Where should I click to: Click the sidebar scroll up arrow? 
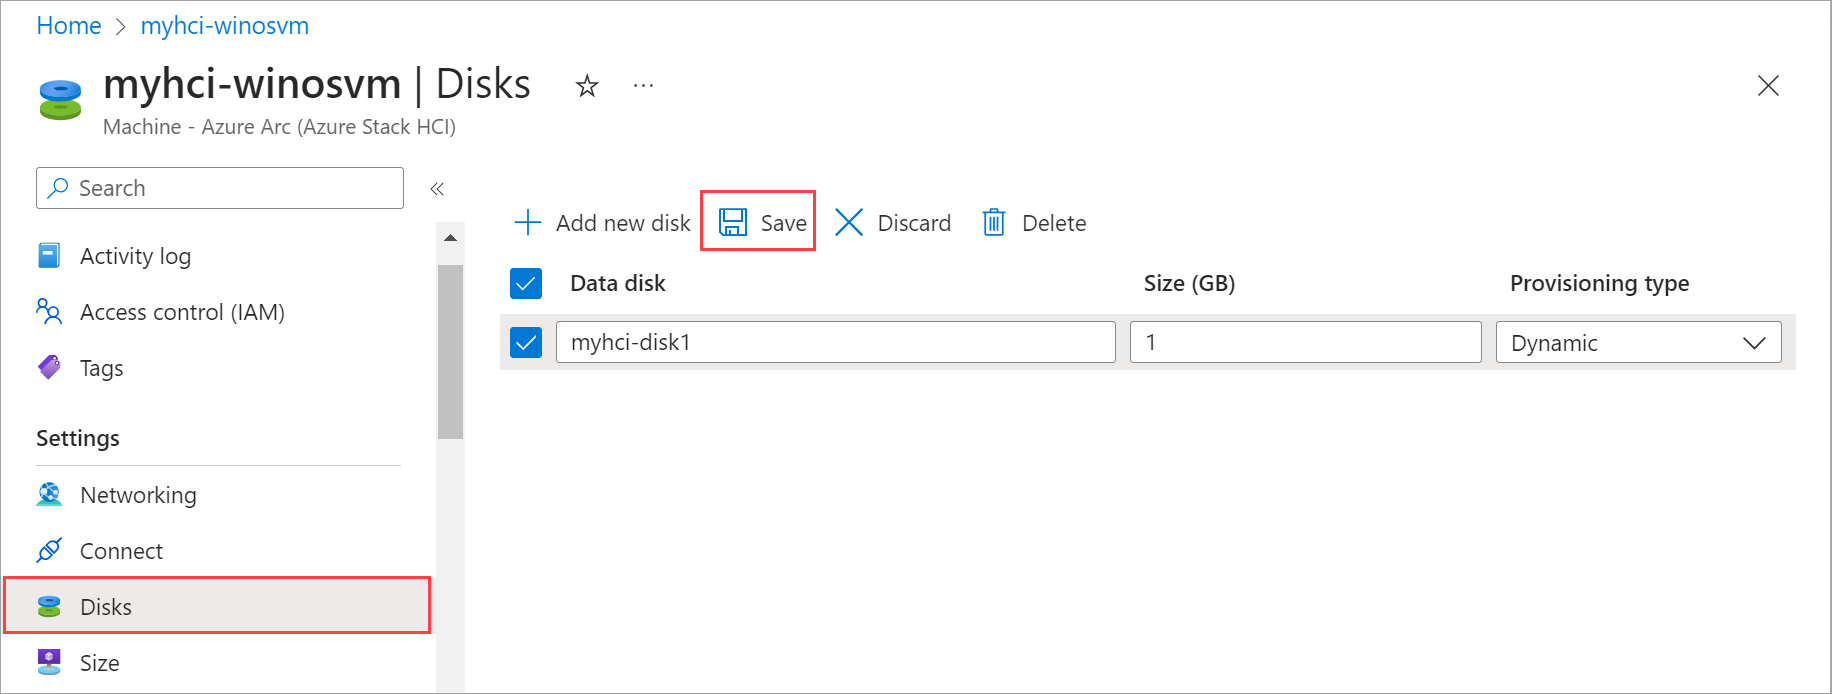click(450, 238)
